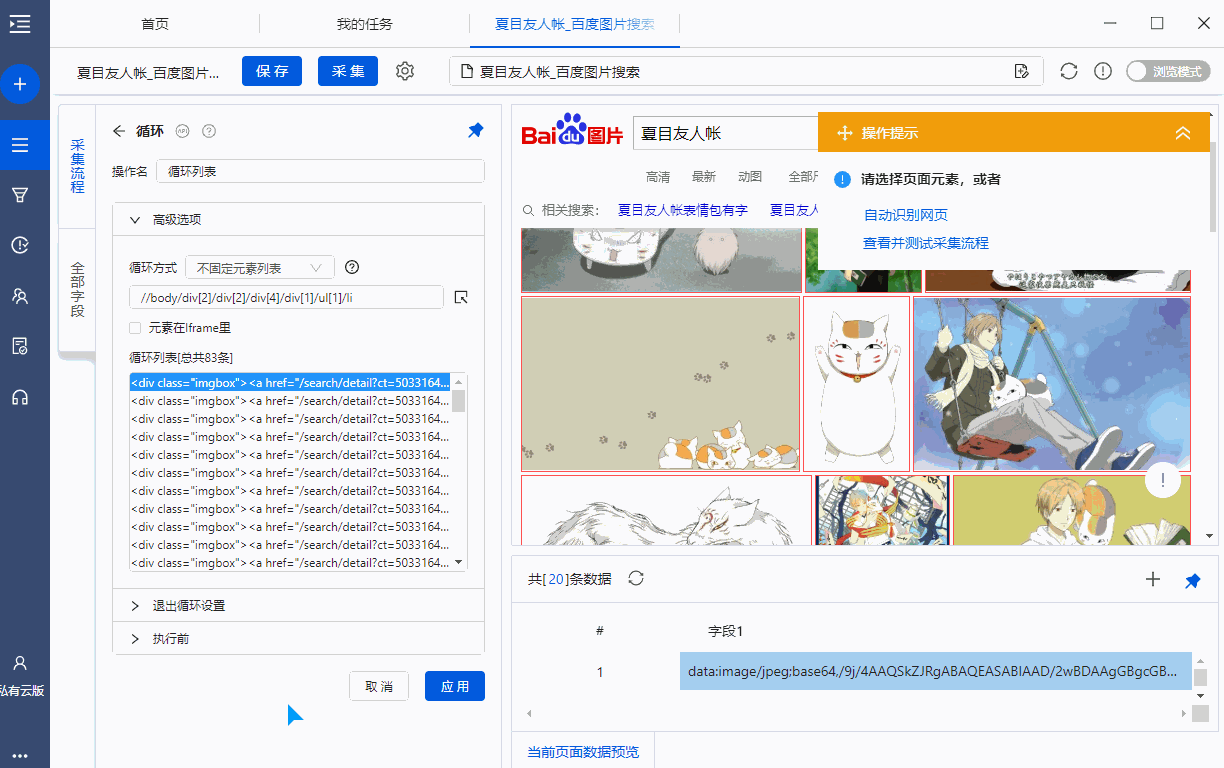The height and width of the screenshot is (768, 1224).
Task: Refresh the data preview with reload icon
Action: 635,578
